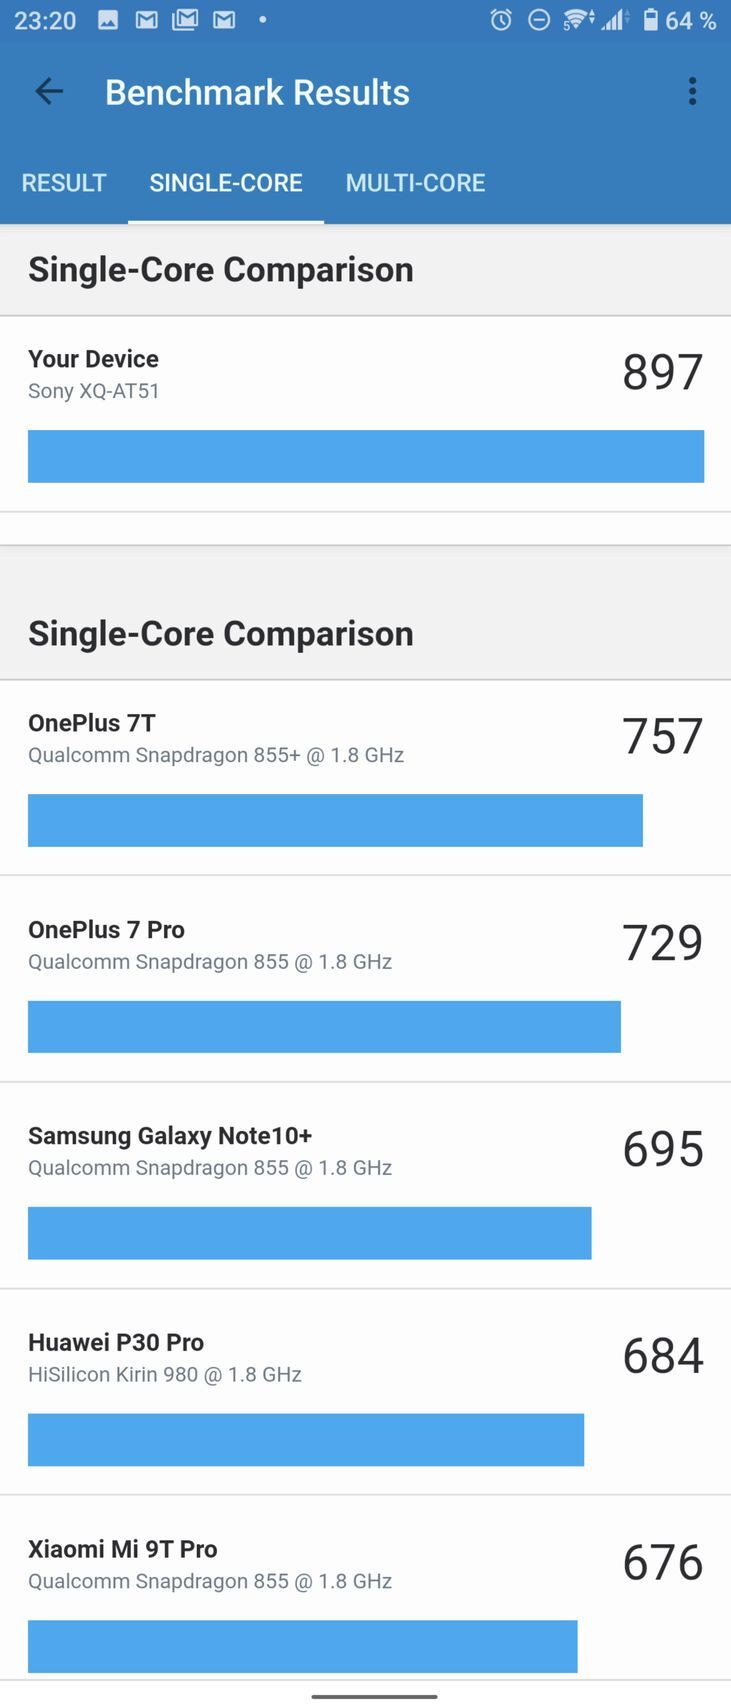731x1707 pixels.
Task: Tap the cellular signal status icon
Action: pyautogui.click(x=614, y=20)
